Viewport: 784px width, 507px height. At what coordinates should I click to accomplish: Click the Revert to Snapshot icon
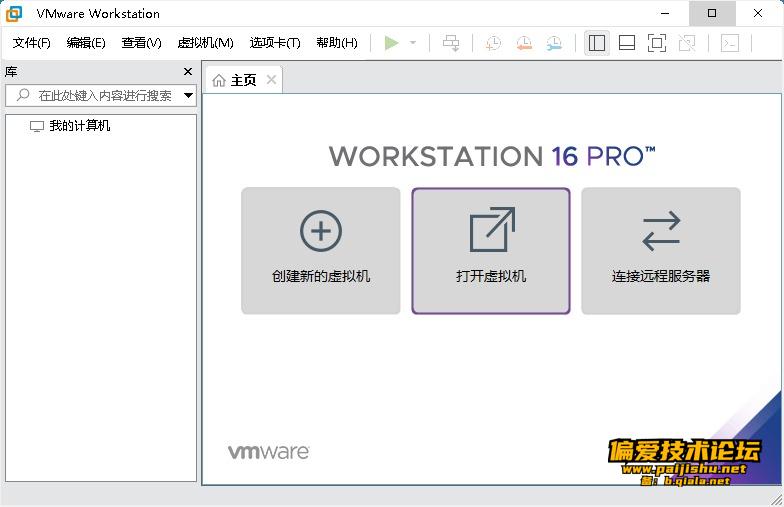point(524,43)
